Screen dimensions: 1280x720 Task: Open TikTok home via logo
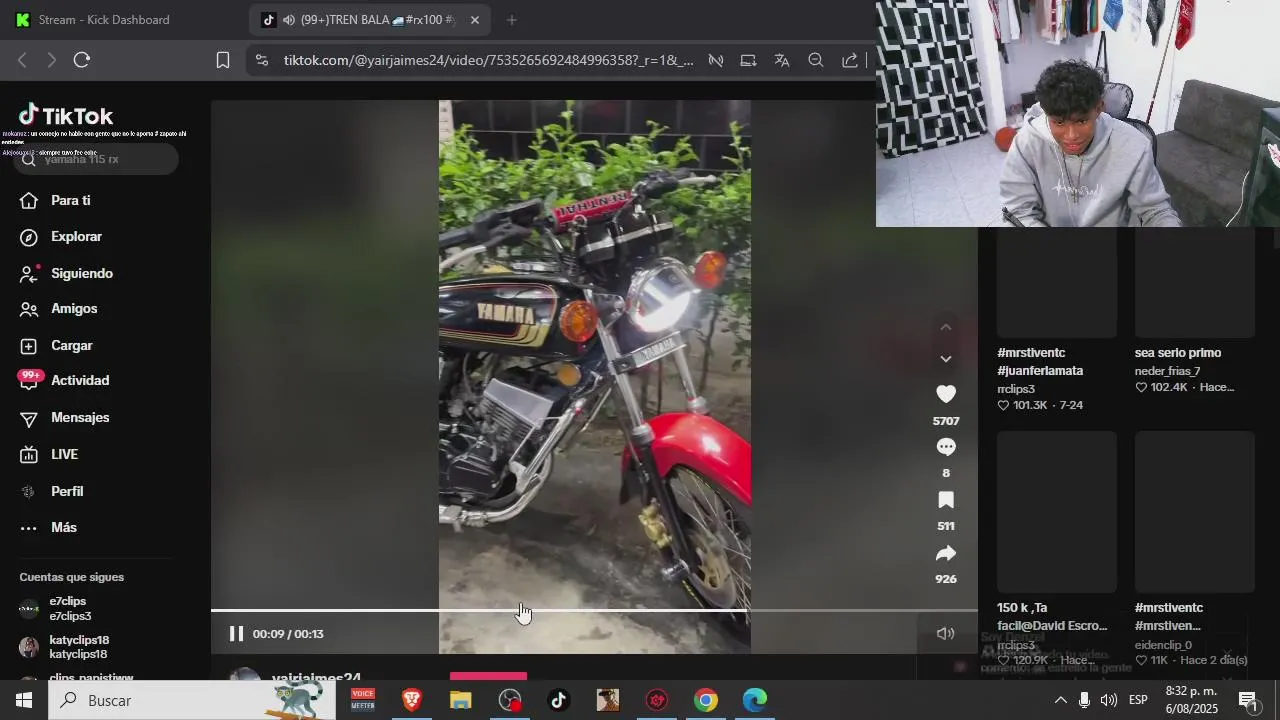[66, 116]
